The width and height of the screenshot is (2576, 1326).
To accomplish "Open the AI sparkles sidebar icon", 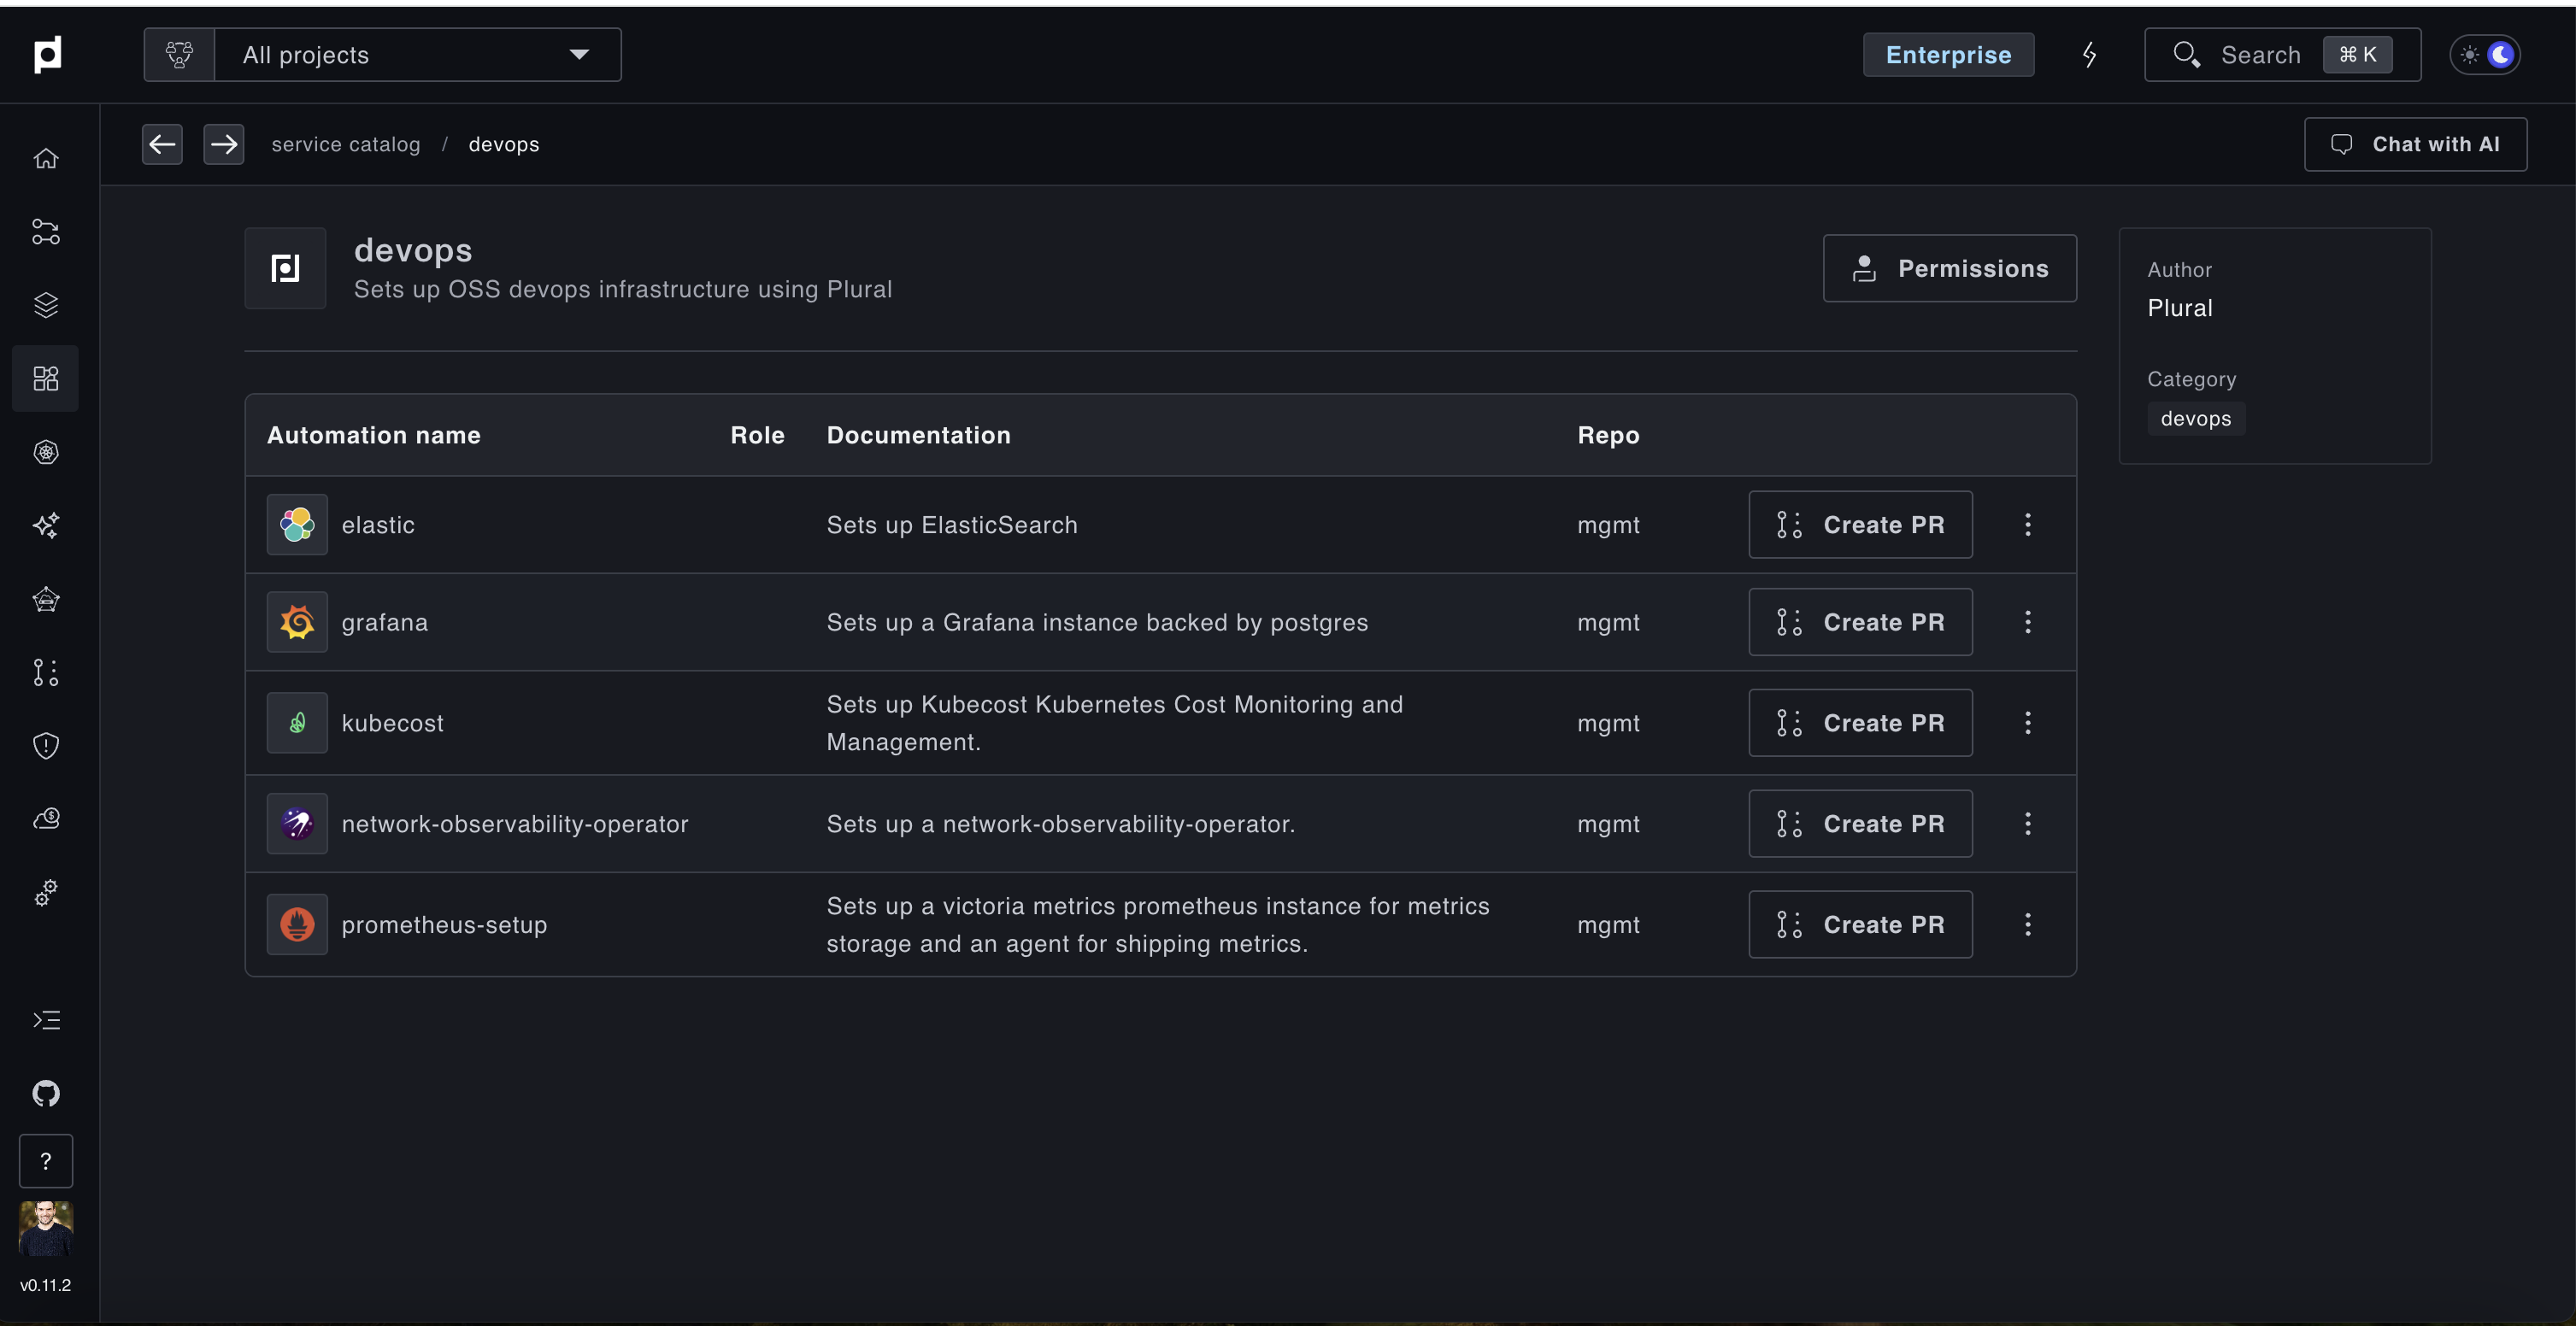I will pyautogui.click(x=46, y=525).
